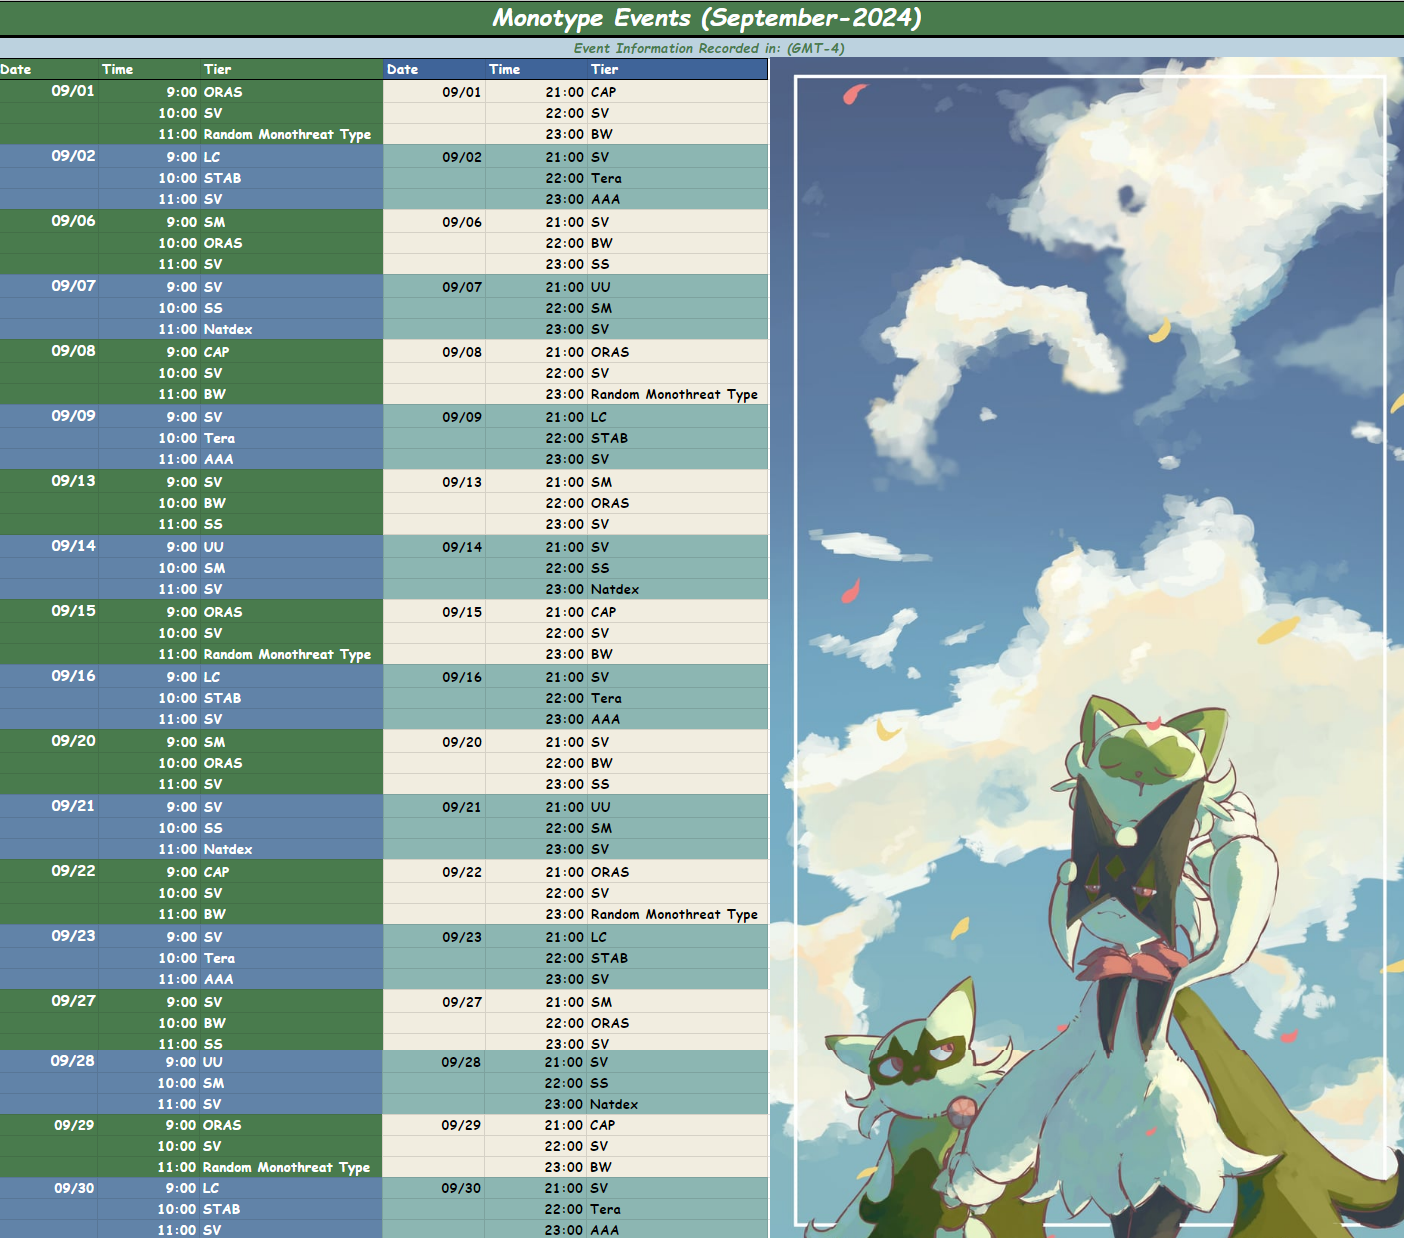Click the CAP cell at 21:00 on 09/01

(603, 92)
